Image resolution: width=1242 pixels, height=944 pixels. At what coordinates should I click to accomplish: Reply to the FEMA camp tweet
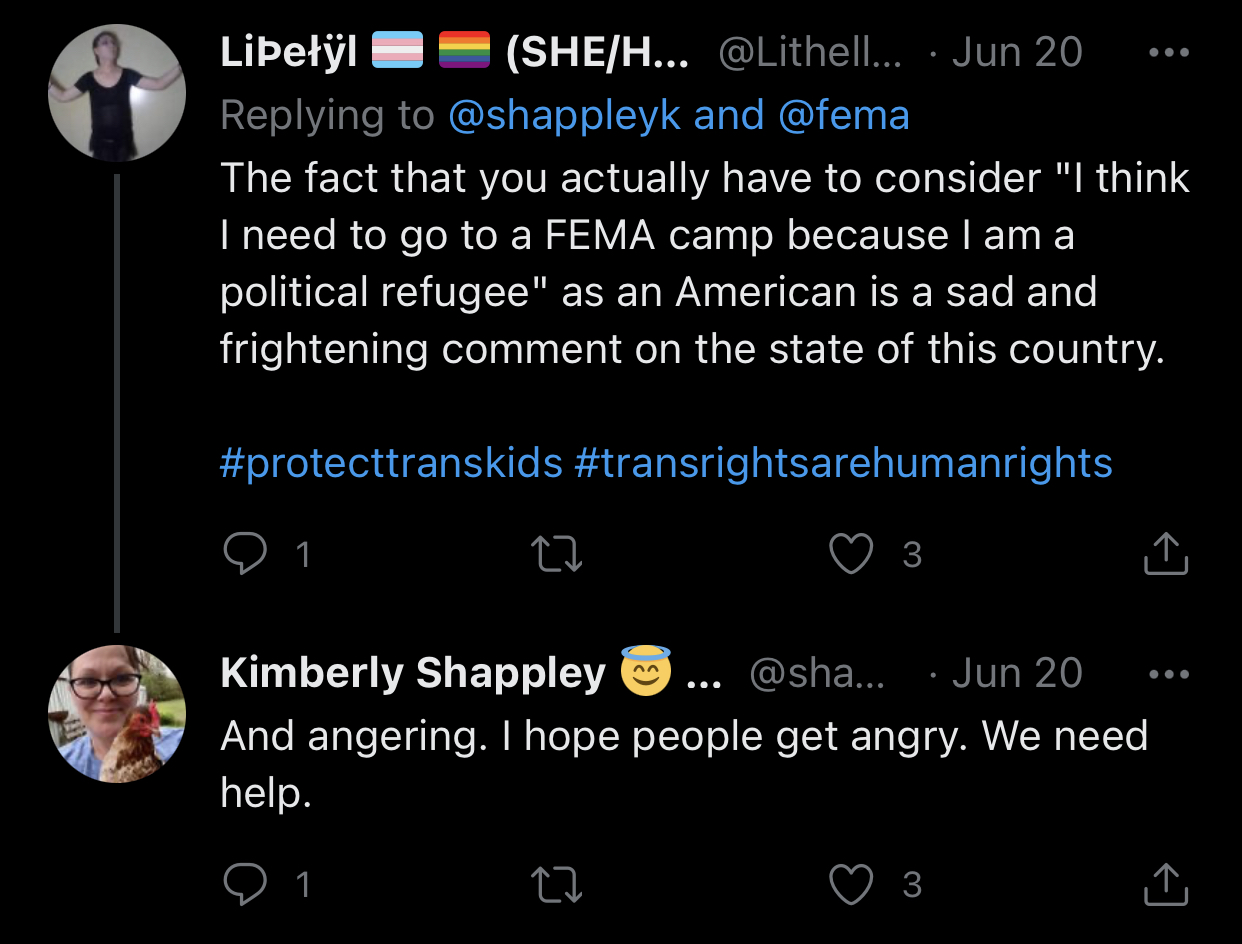(x=243, y=553)
